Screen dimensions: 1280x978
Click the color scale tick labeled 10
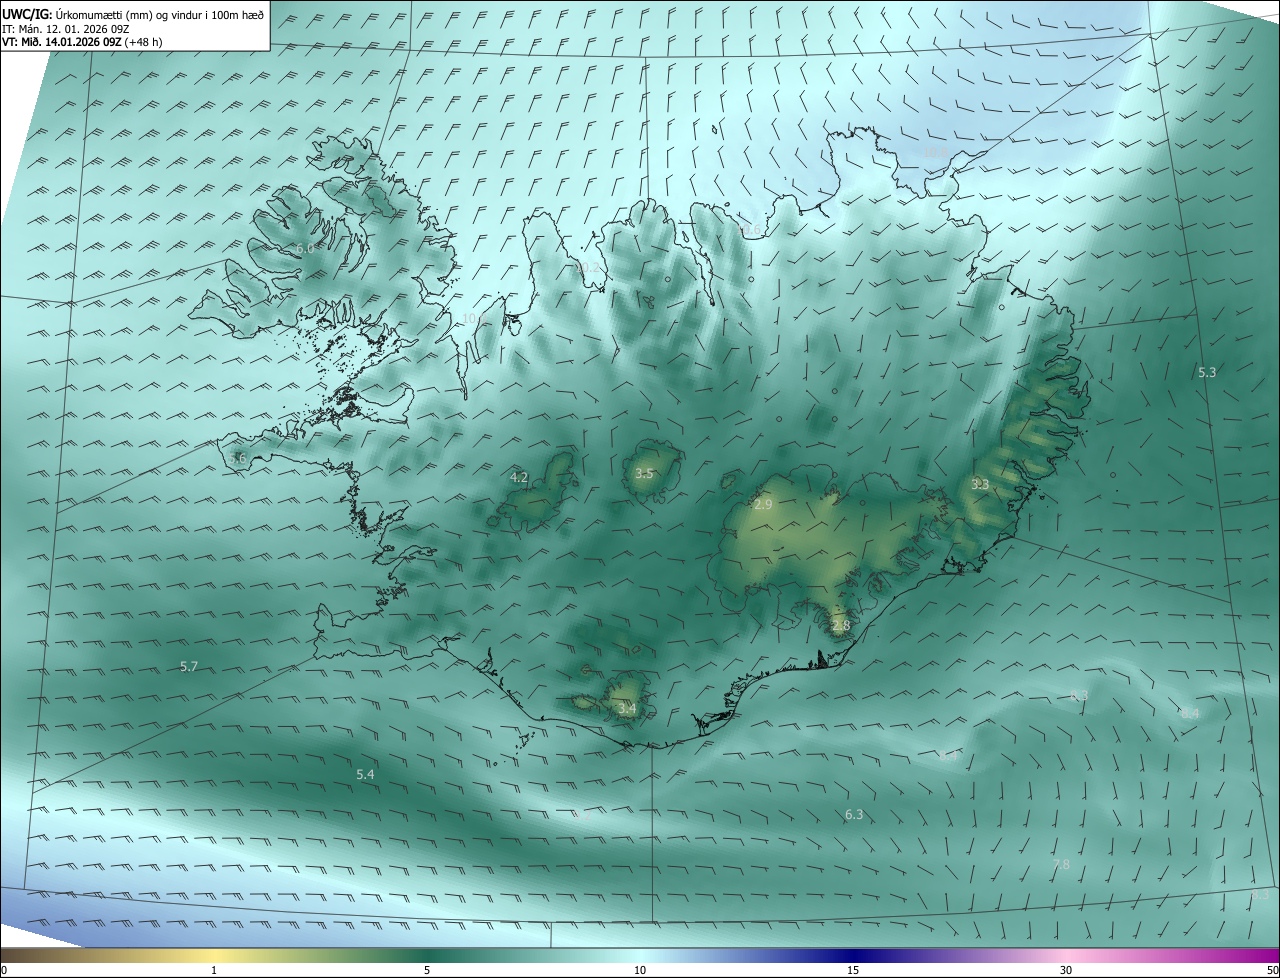[640, 971]
